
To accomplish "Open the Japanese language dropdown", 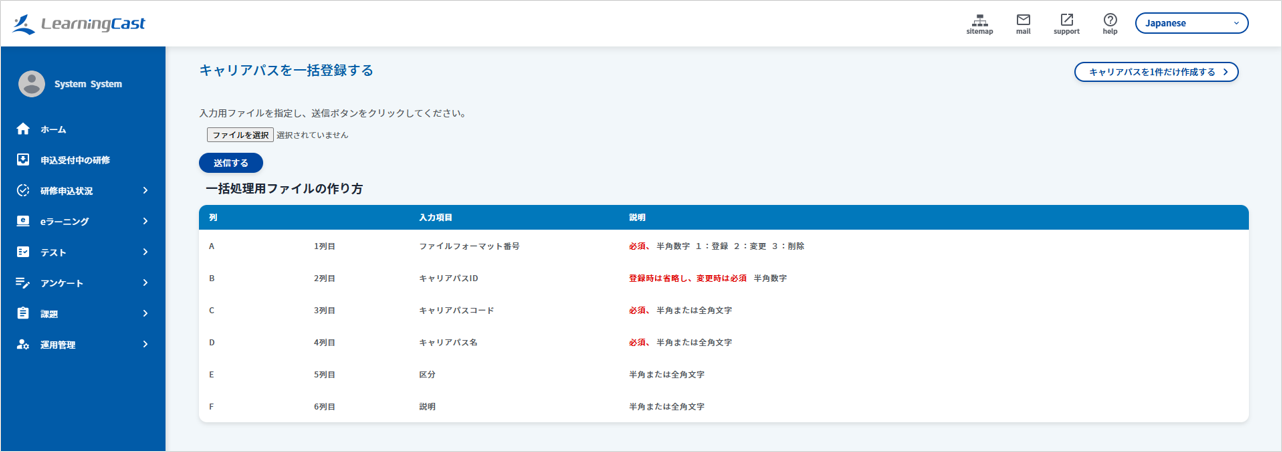I will tap(1191, 23).
